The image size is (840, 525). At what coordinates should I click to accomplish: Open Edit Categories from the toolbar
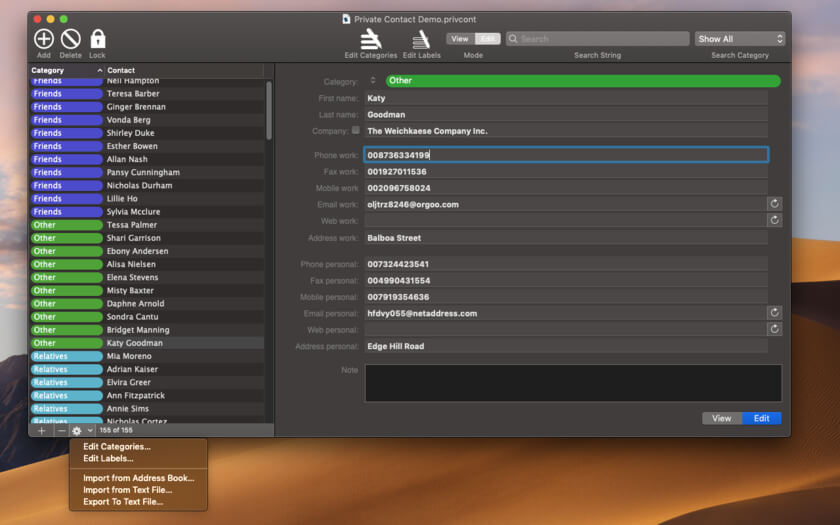[371, 39]
